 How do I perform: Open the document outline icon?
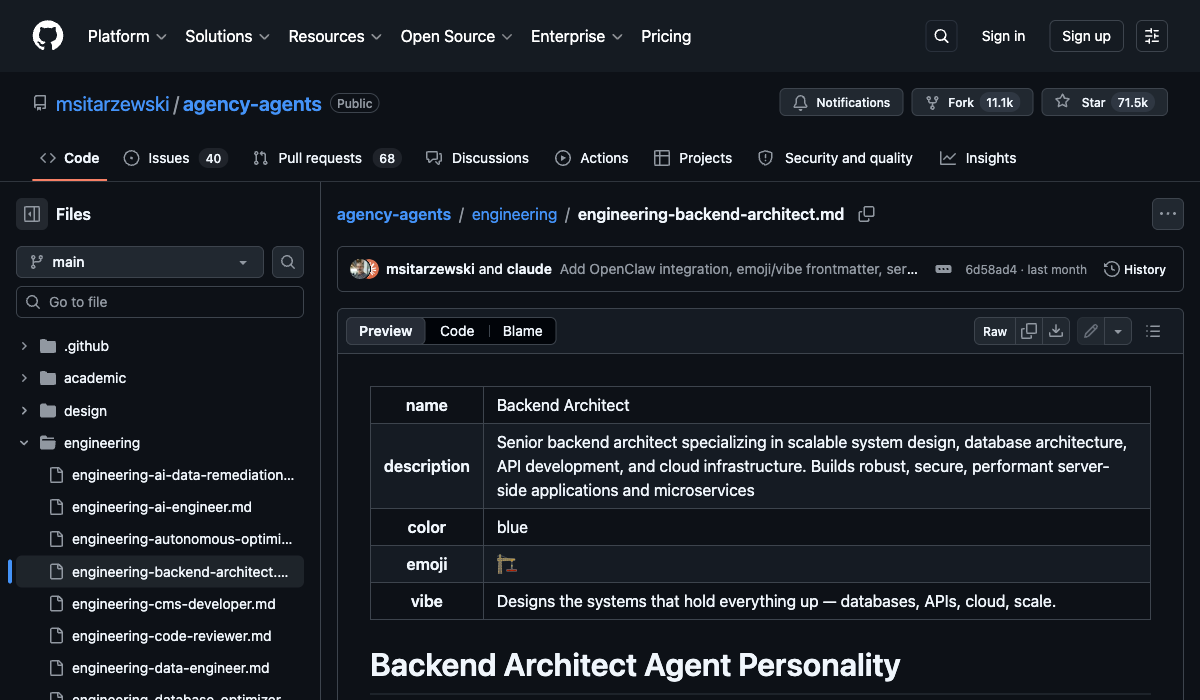pyautogui.click(x=1152, y=330)
